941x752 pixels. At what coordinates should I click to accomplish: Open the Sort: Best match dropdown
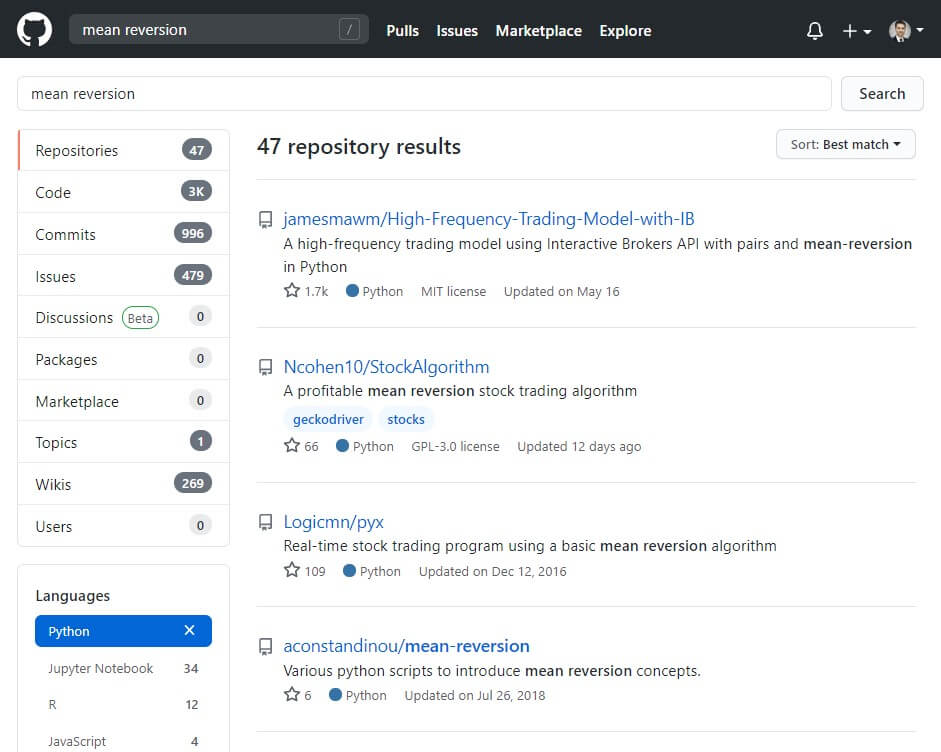pos(846,144)
